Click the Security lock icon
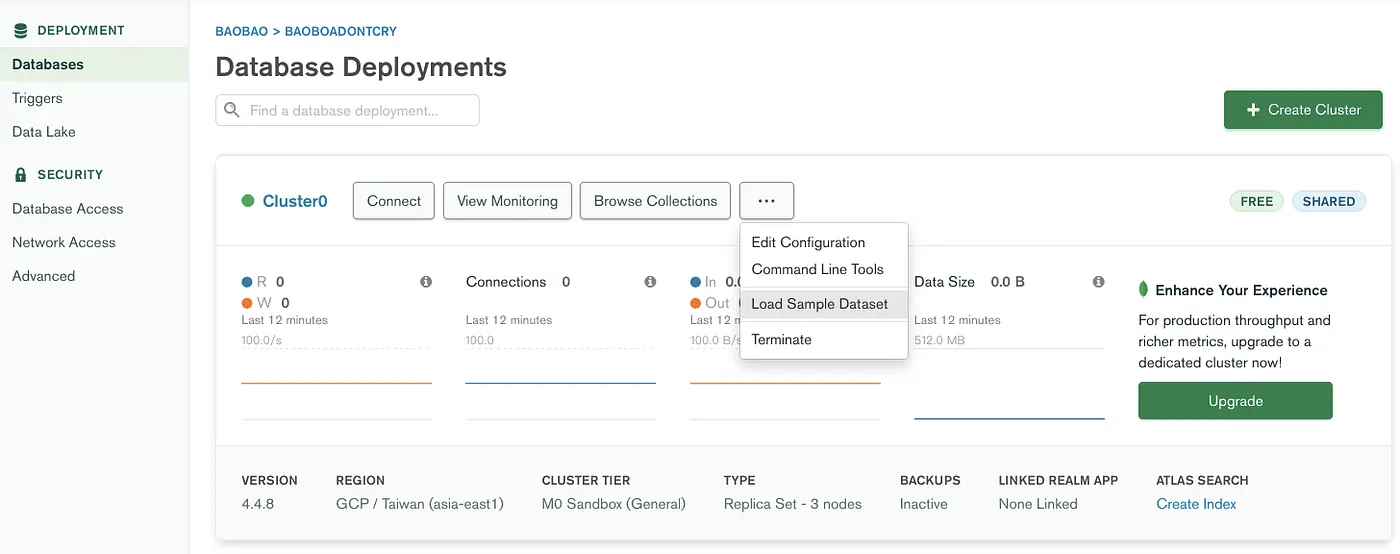The height and width of the screenshot is (554, 1400). (x=20, y=175)
